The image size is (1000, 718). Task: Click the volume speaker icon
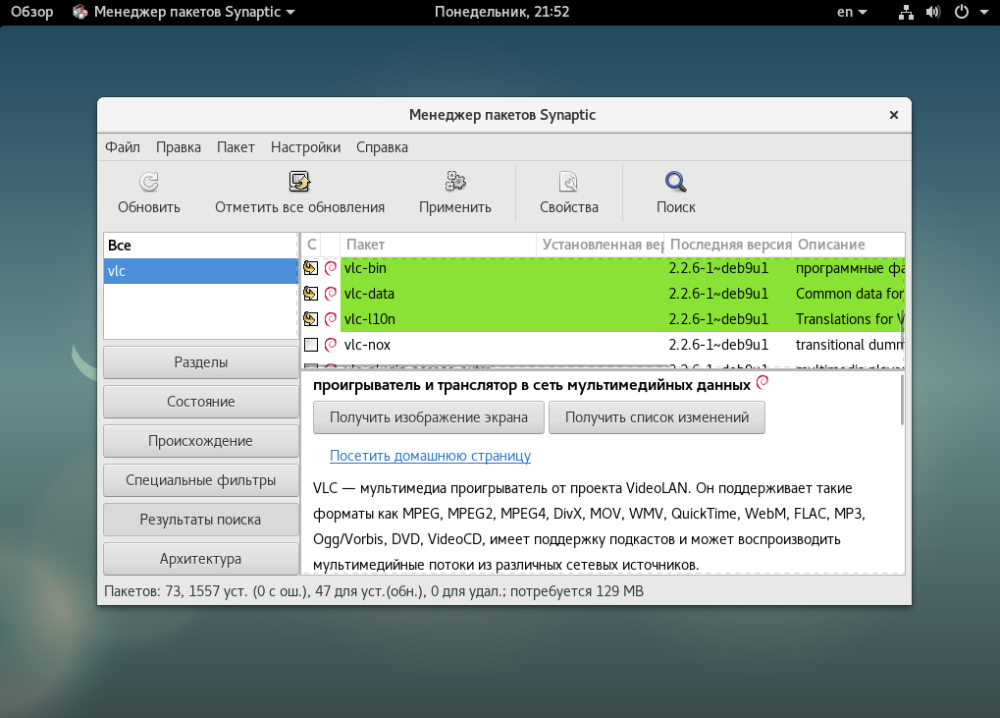[x=933, y=12]
